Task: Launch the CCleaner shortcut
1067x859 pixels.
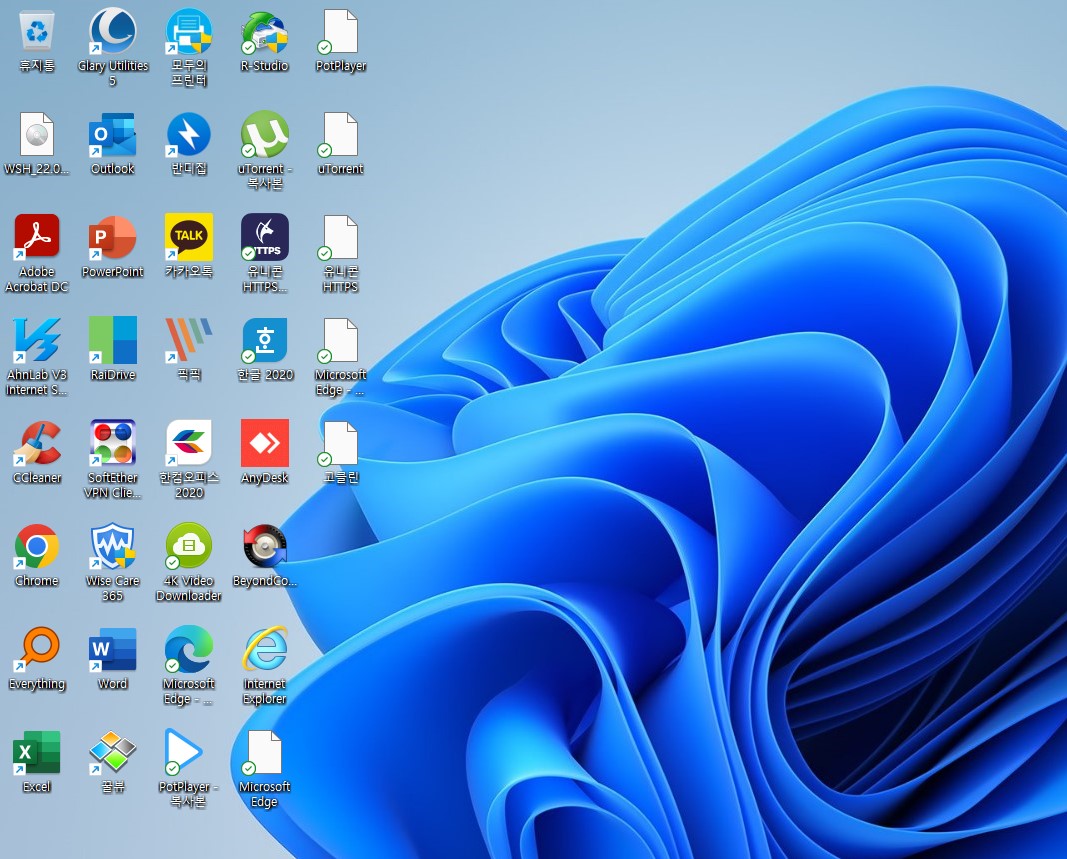Action: click(x=37, y=443)
